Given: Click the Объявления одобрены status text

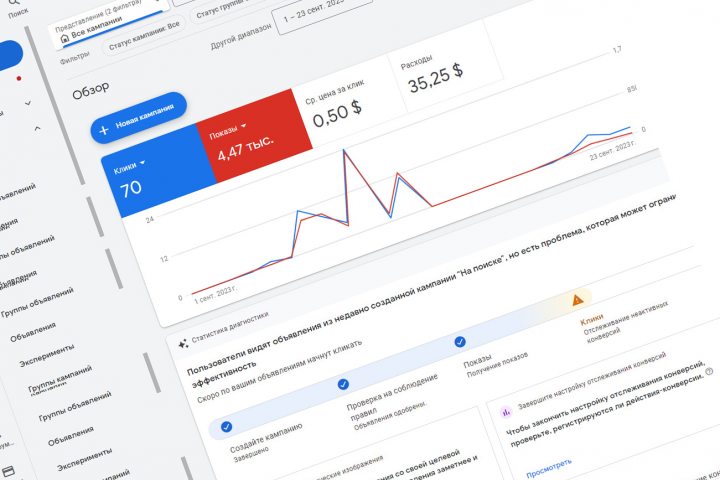Looking at the screenshot, I should coord(390,416).
